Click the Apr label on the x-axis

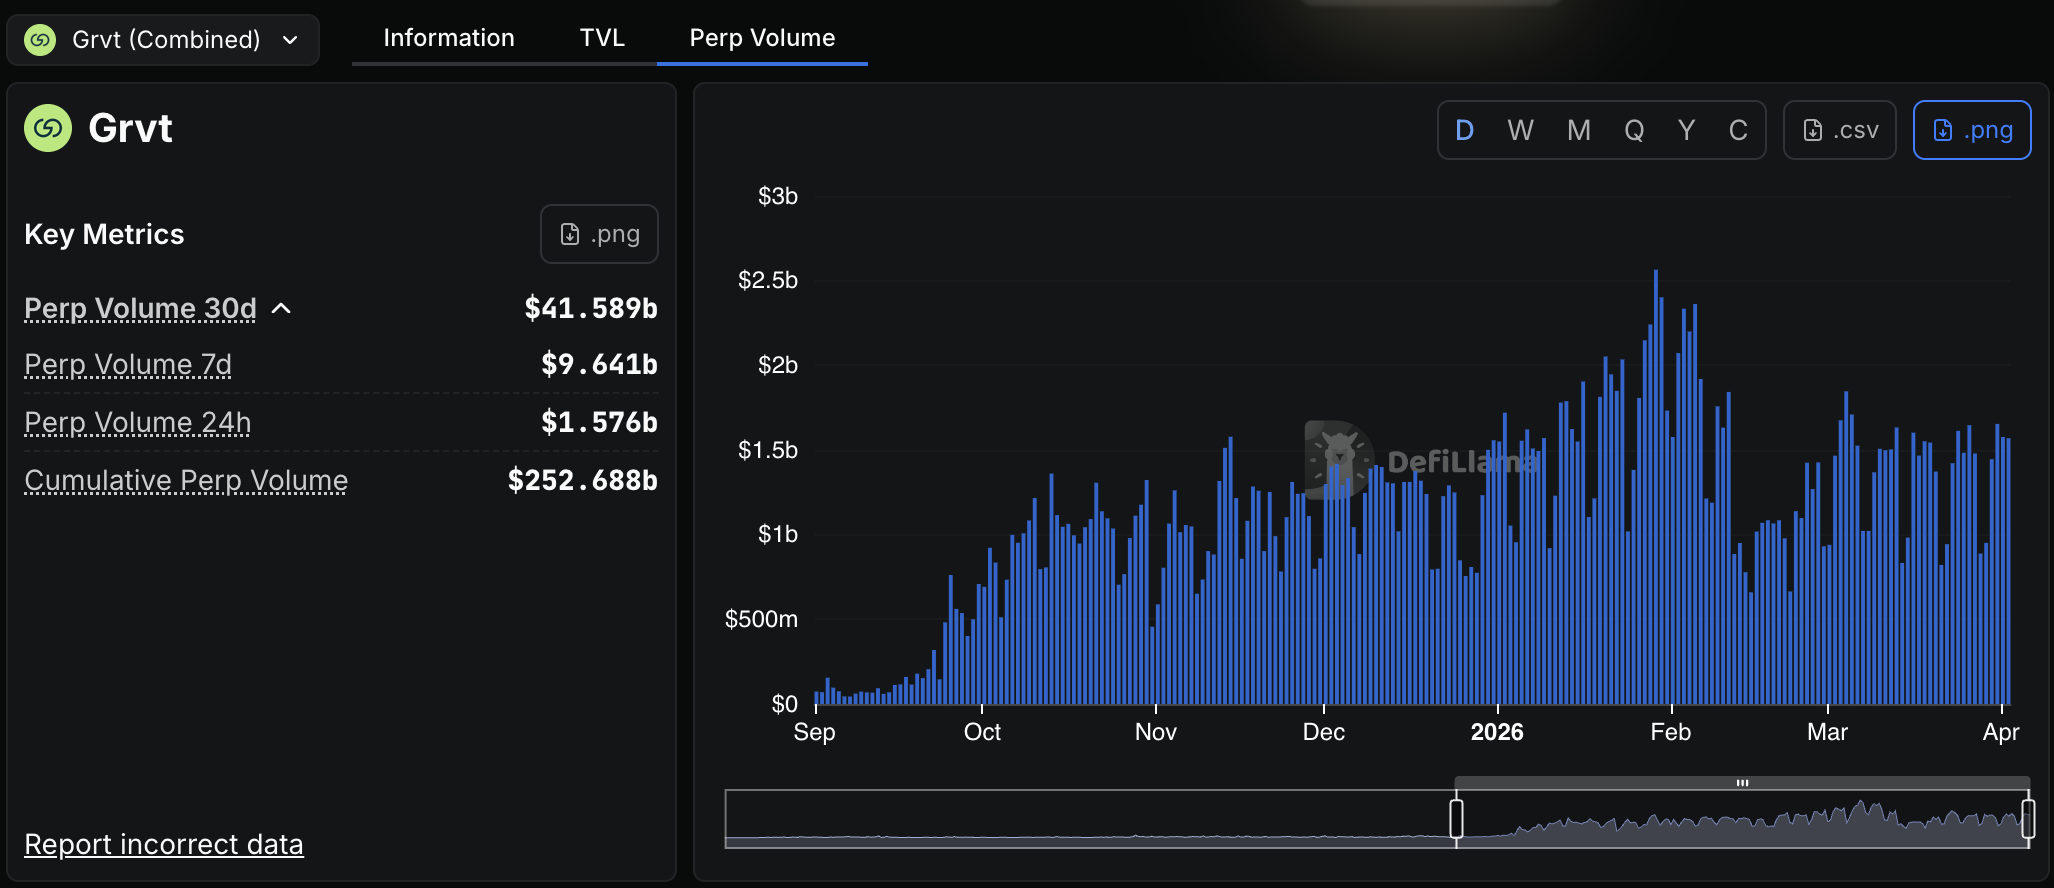pos(2001,732)
